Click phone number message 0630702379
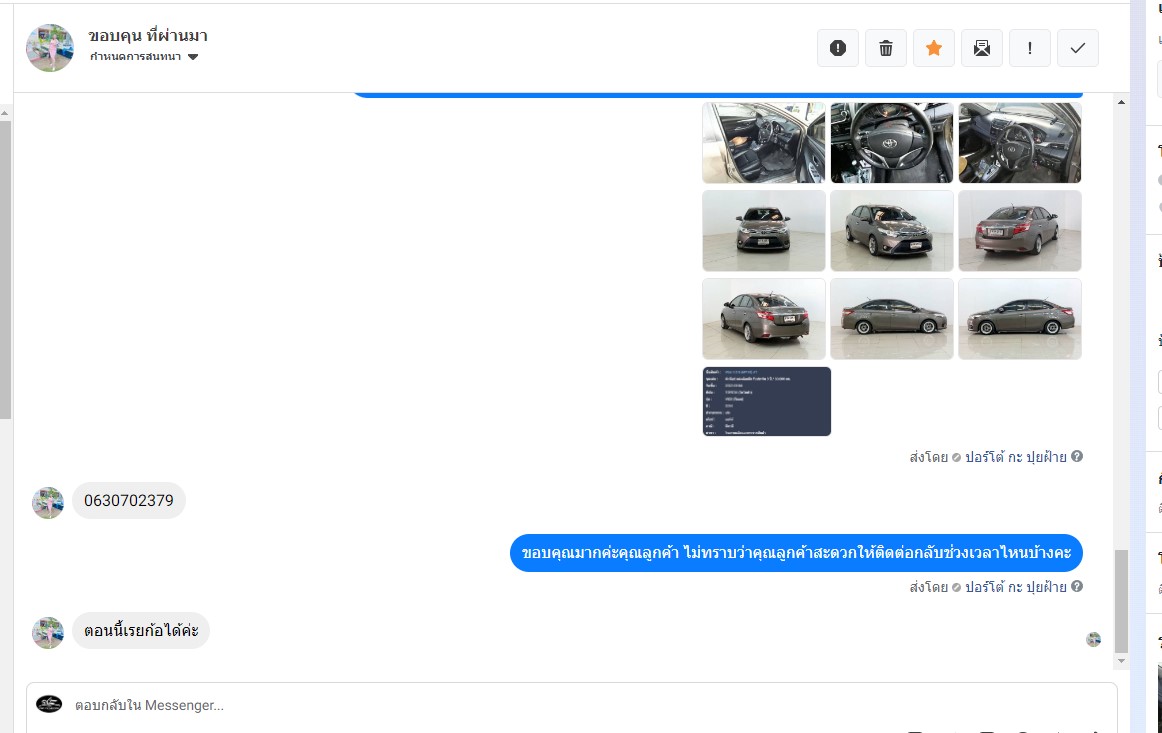Screen dimensions: 1162x733 (129, 501)
